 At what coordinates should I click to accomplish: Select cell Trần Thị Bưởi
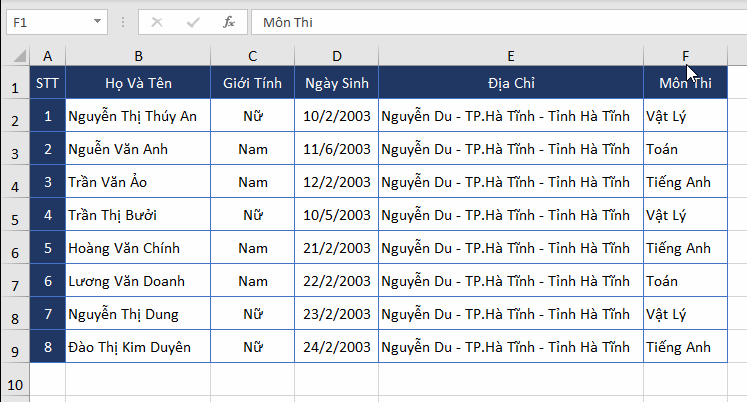coord(138,214)
